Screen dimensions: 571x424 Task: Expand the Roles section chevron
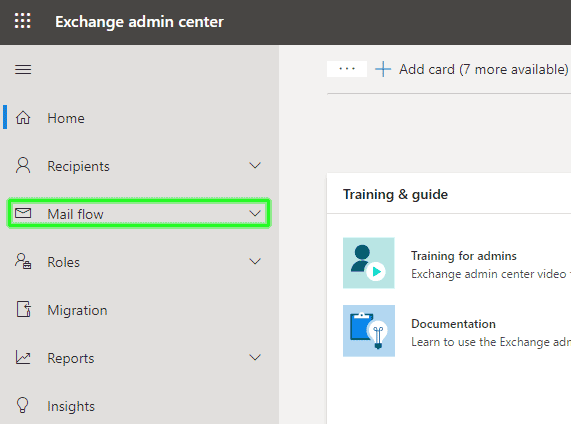[255, 262]
